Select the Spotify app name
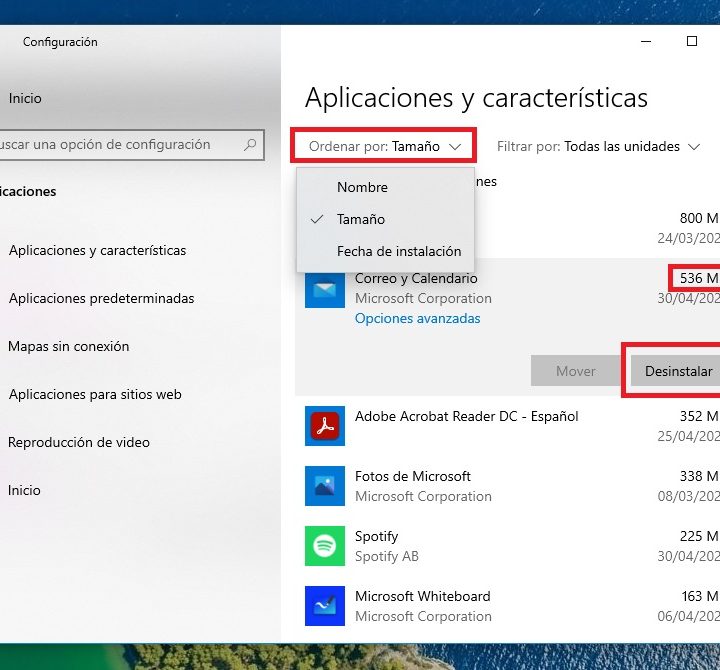The height and width of the screenshot is (670, 720). point(377,536)
